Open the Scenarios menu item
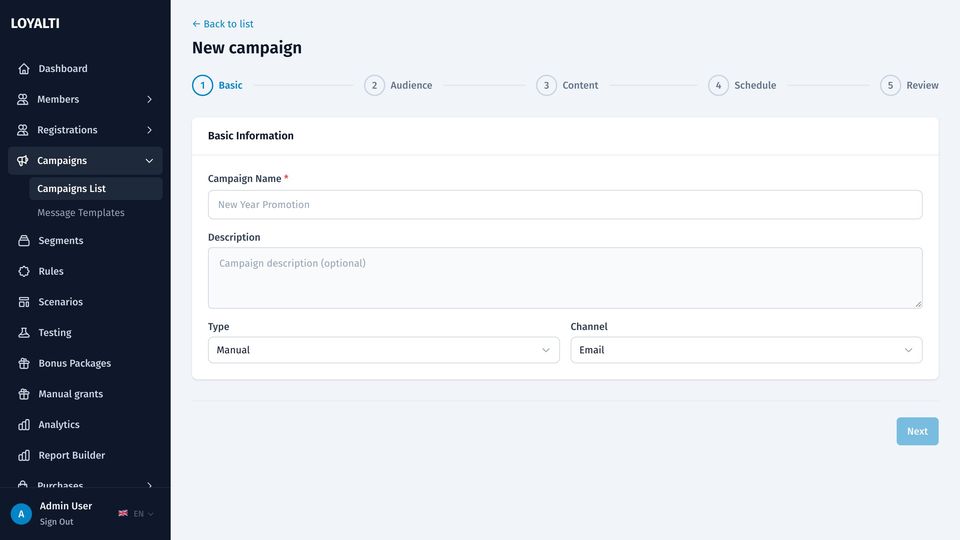960x540 pixels. 85,302
